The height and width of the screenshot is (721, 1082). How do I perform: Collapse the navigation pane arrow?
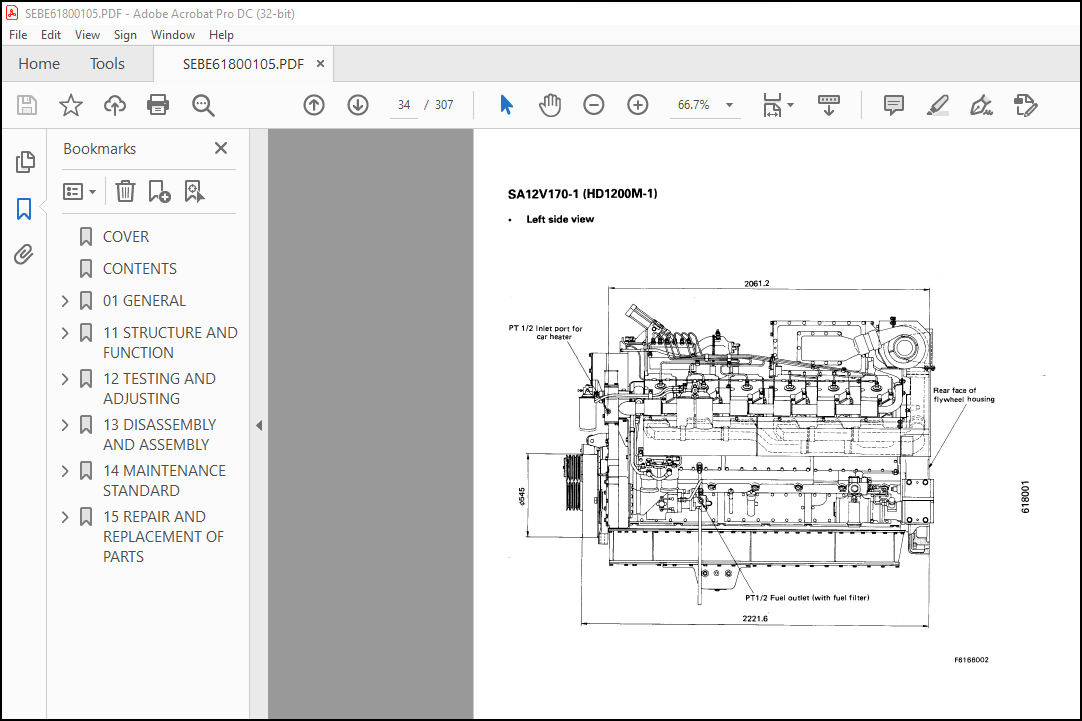[x=259, y=426]
